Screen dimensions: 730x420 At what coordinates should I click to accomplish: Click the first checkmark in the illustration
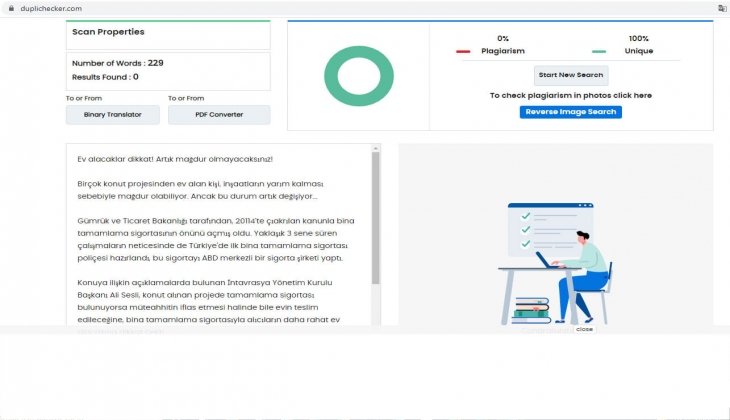(x=525, y=214)
